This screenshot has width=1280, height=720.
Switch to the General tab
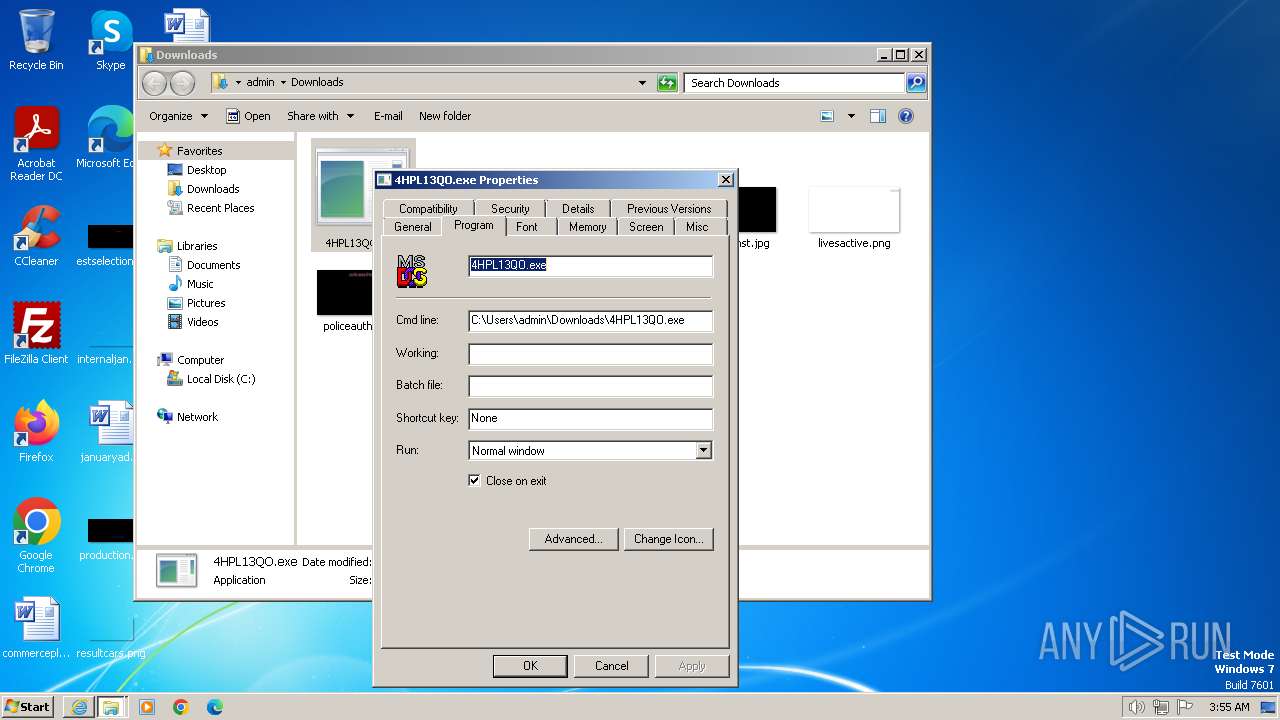pos(413,227)
